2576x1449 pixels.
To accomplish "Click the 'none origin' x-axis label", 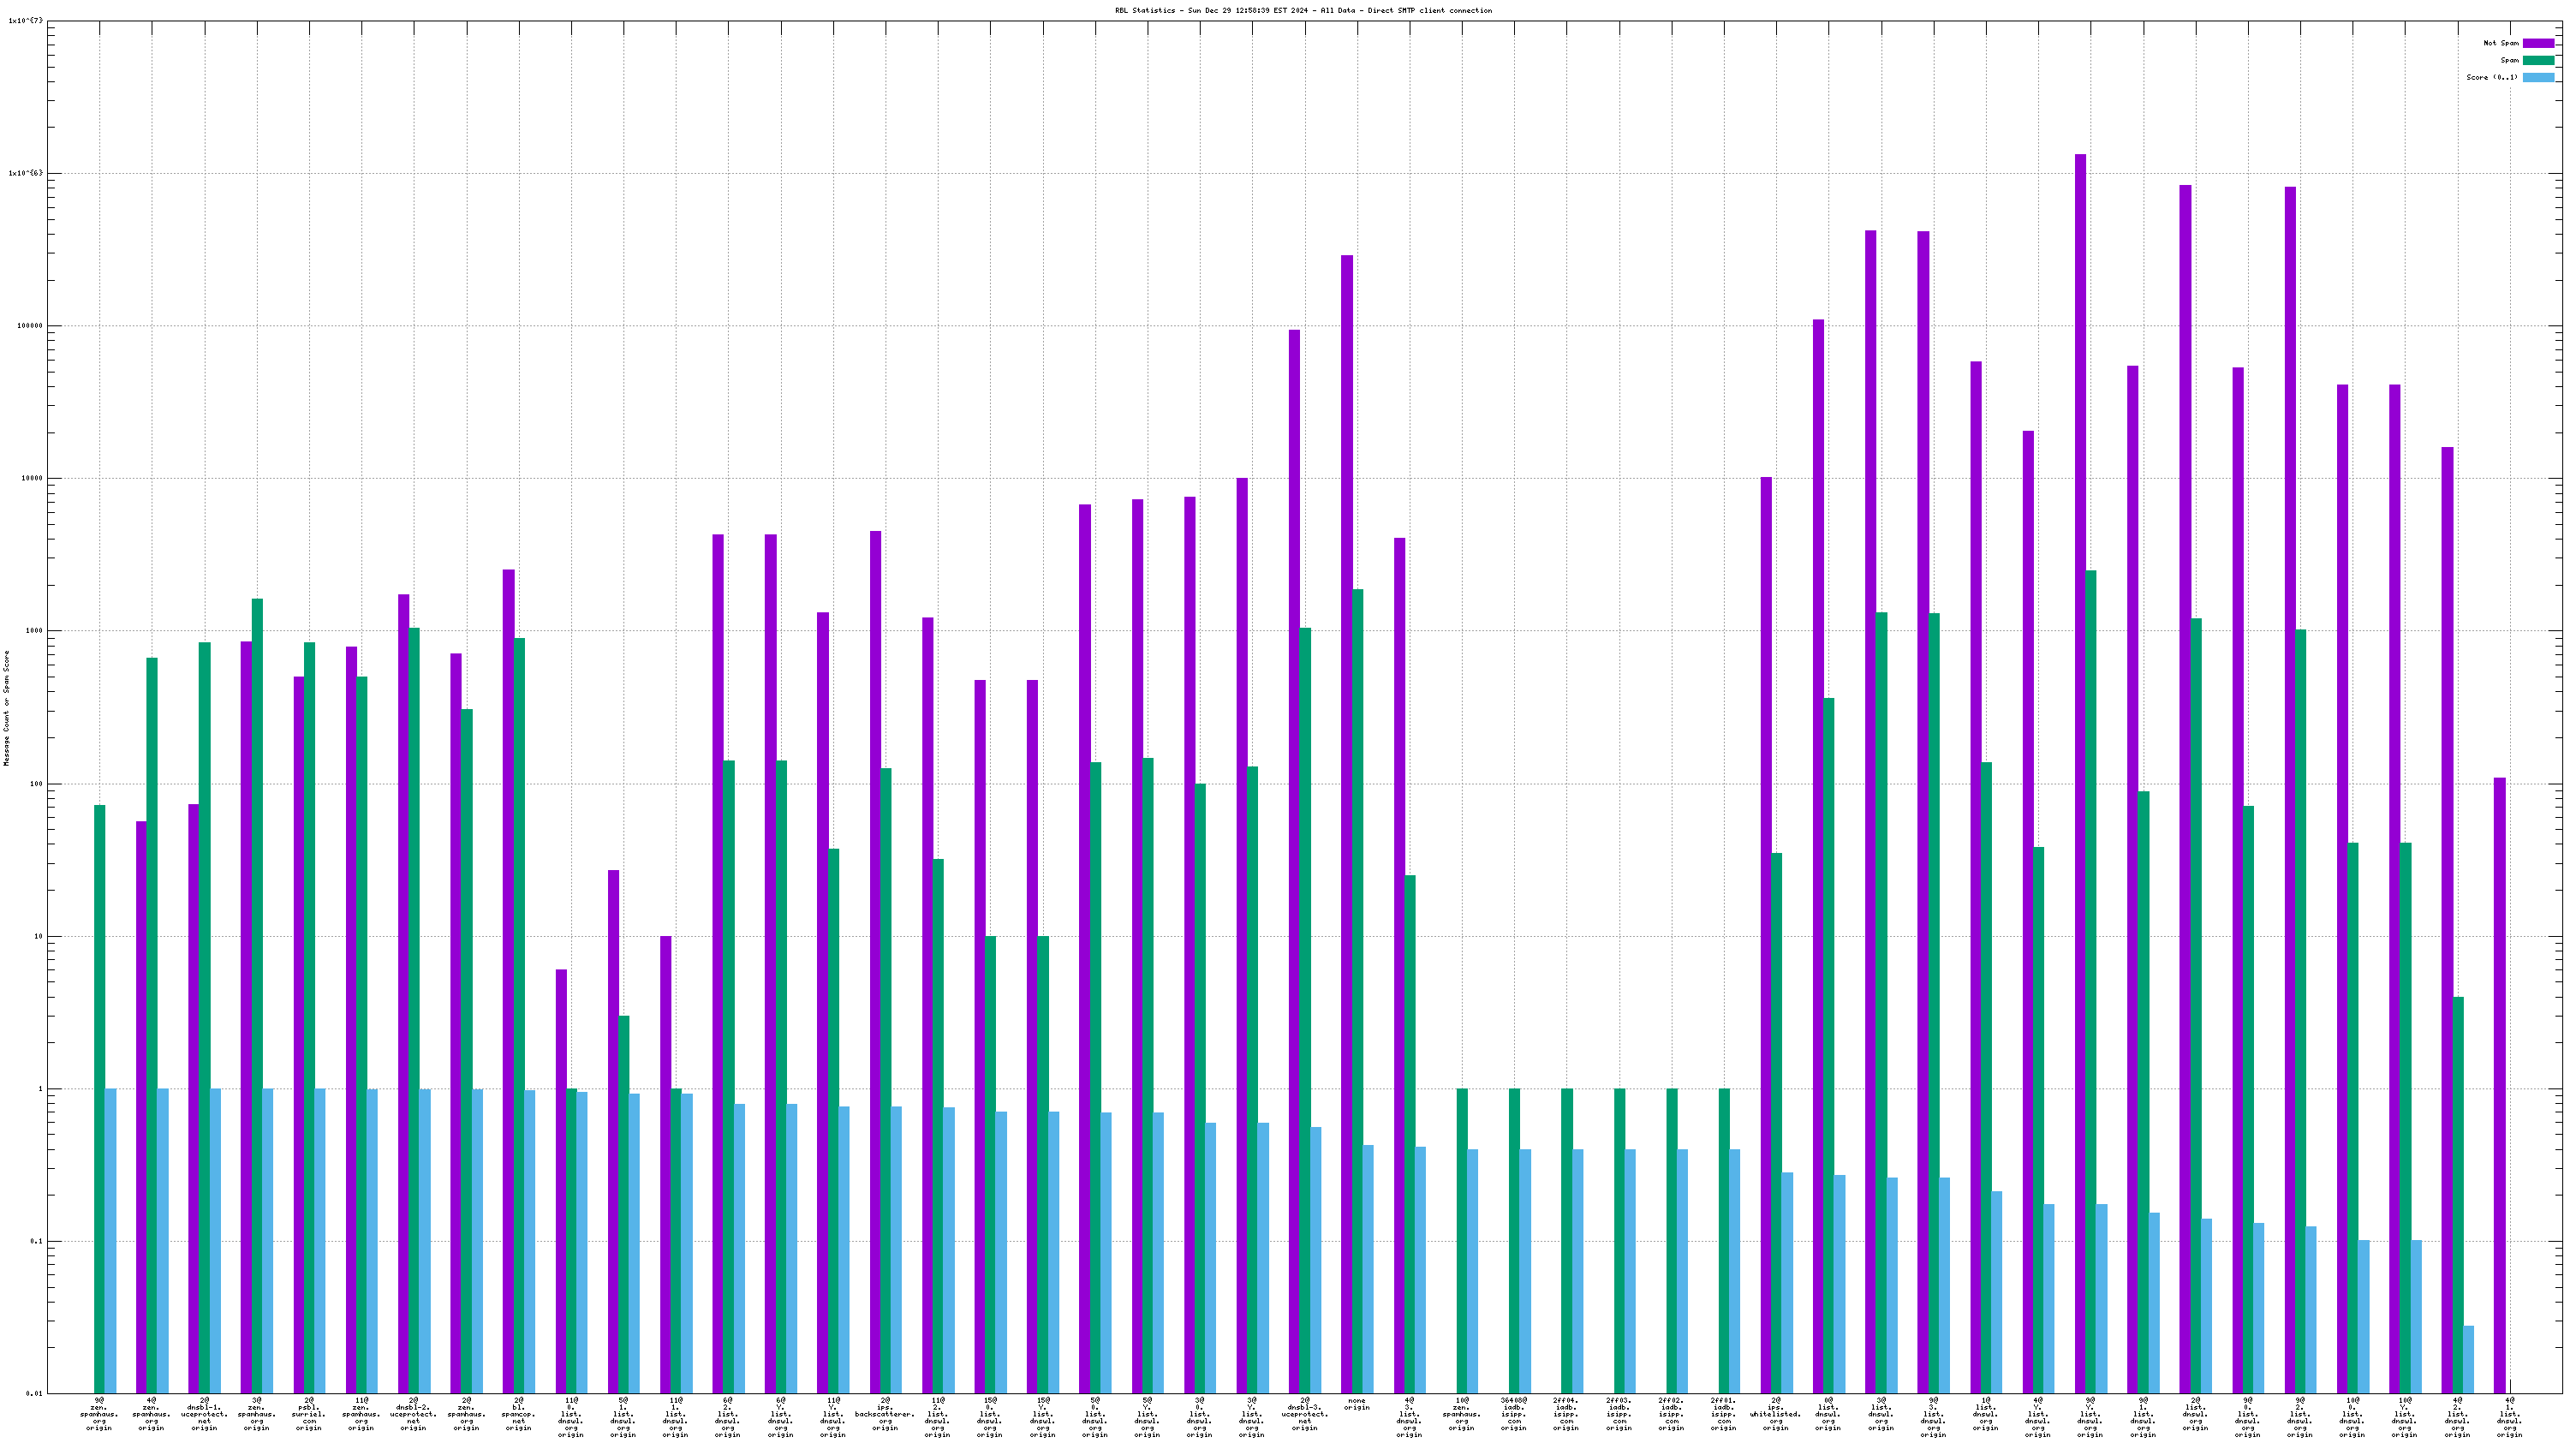I will [x=1356, y=1404].
